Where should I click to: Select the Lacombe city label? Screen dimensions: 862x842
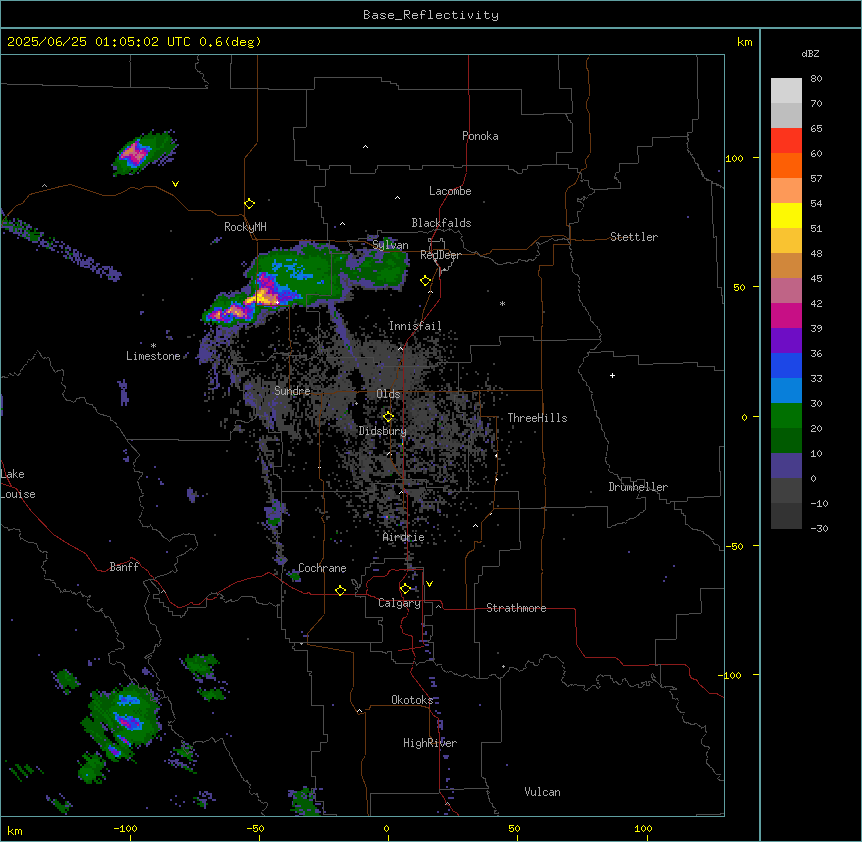[x=450, y=191]
